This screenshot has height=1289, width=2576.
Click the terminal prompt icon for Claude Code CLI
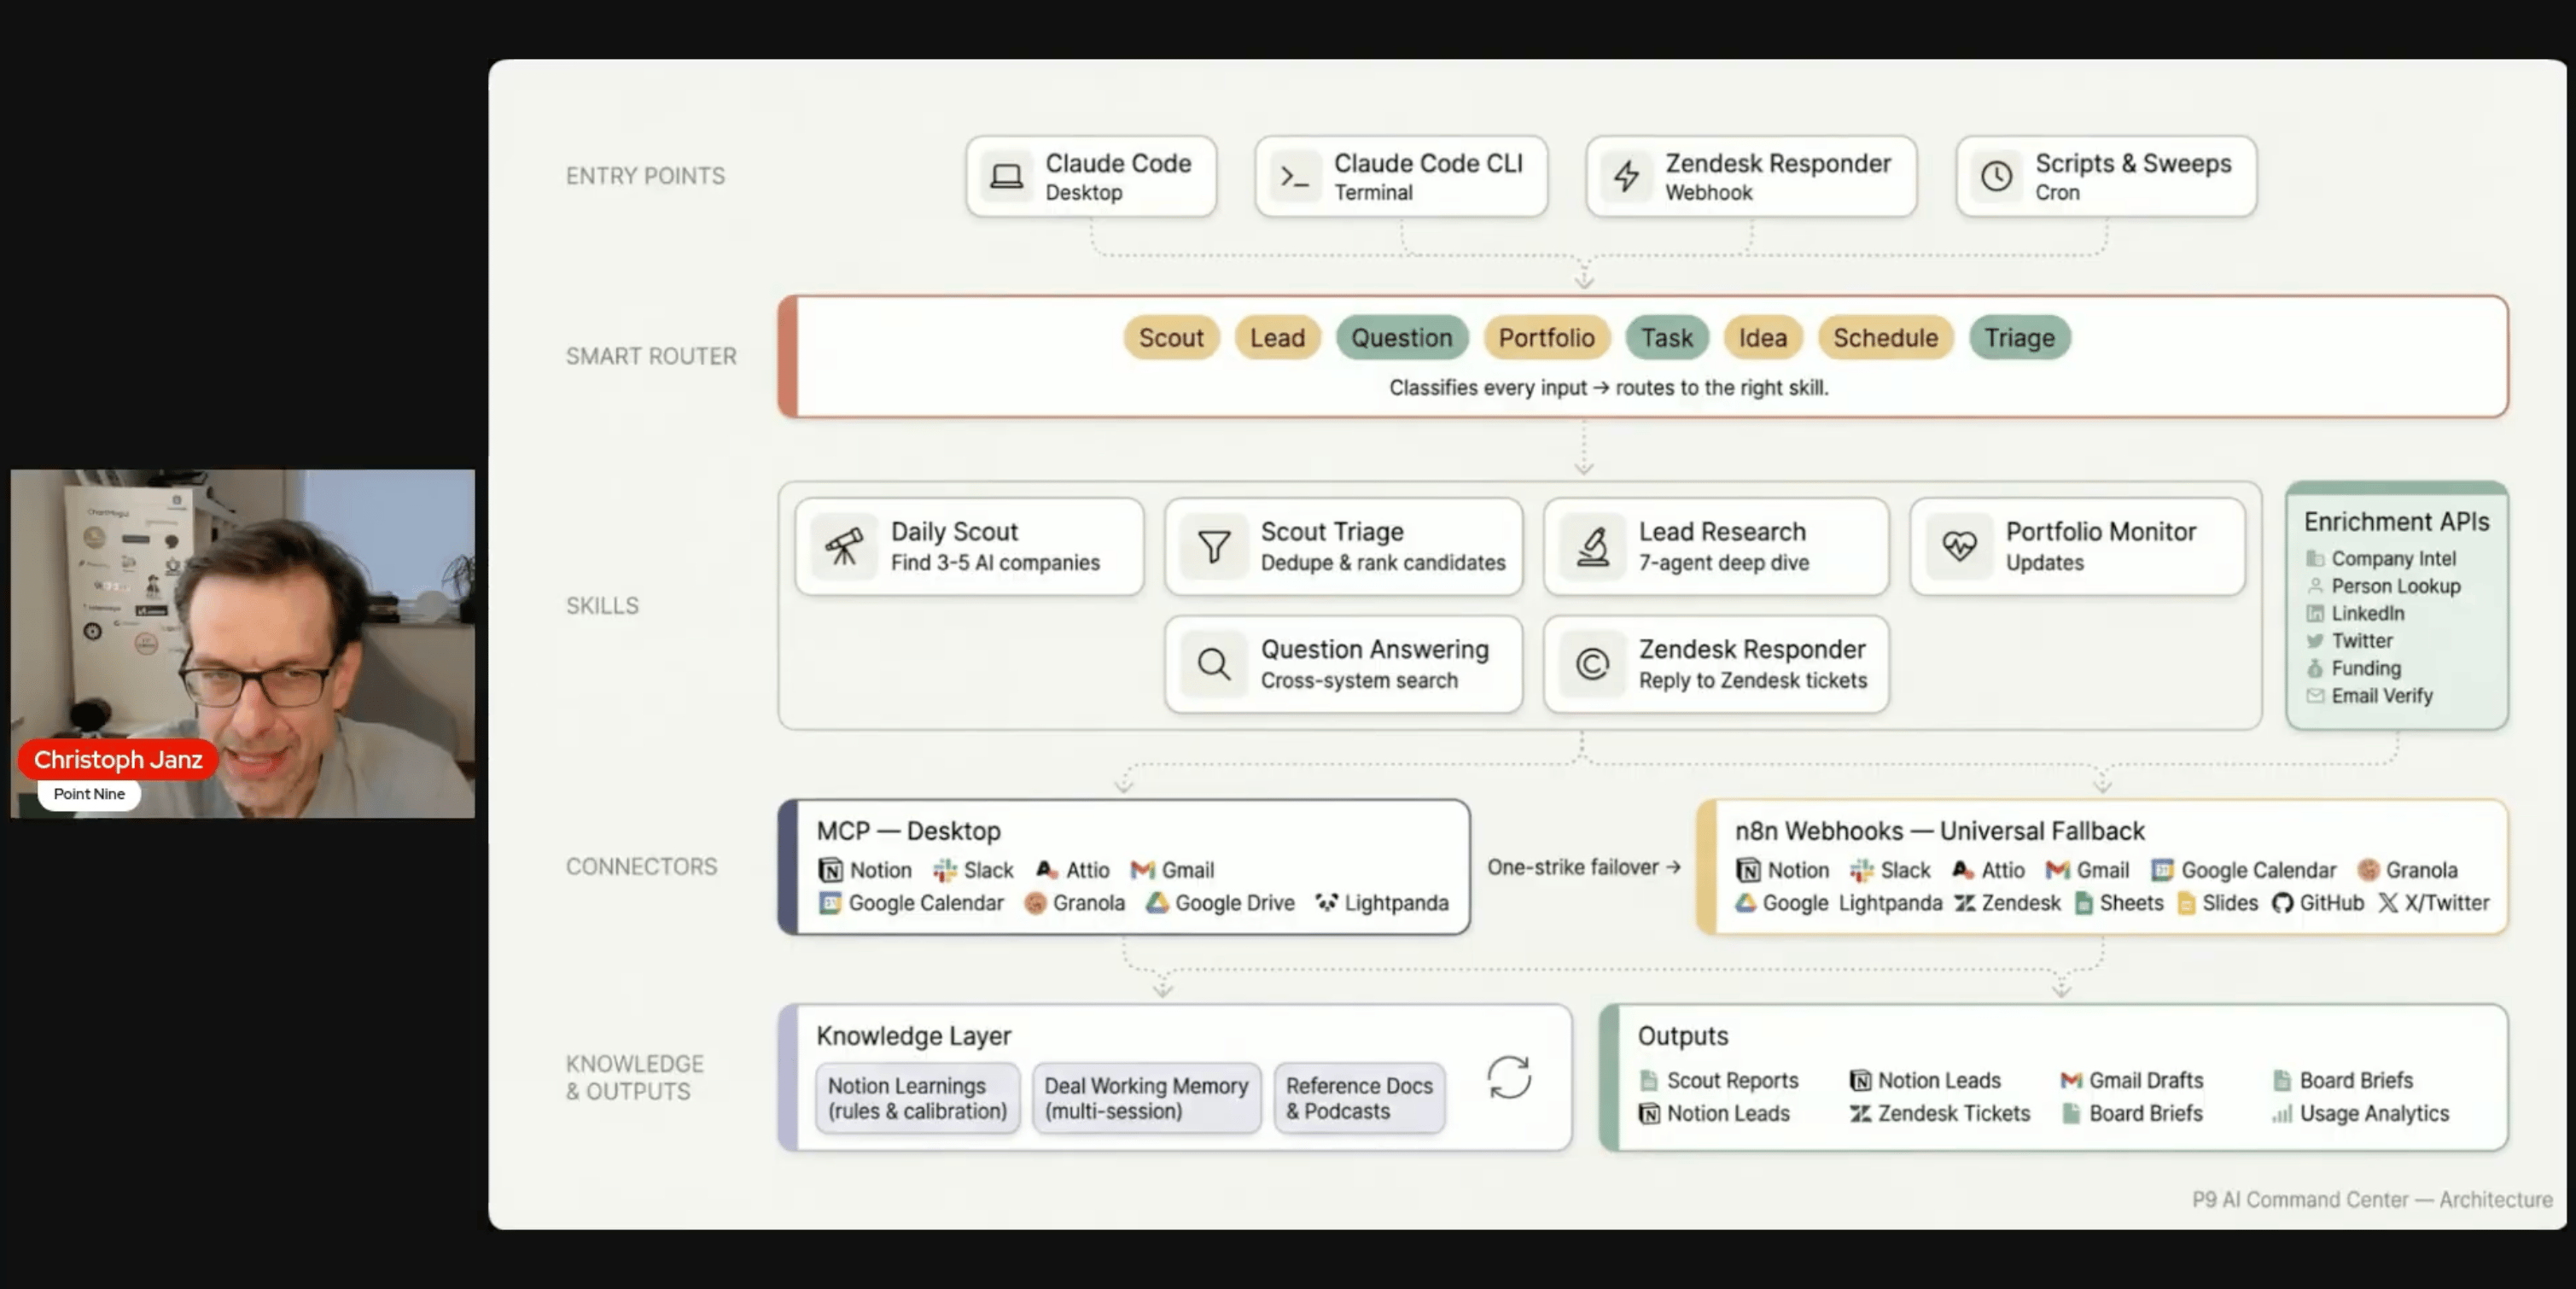click(1295, 177)
